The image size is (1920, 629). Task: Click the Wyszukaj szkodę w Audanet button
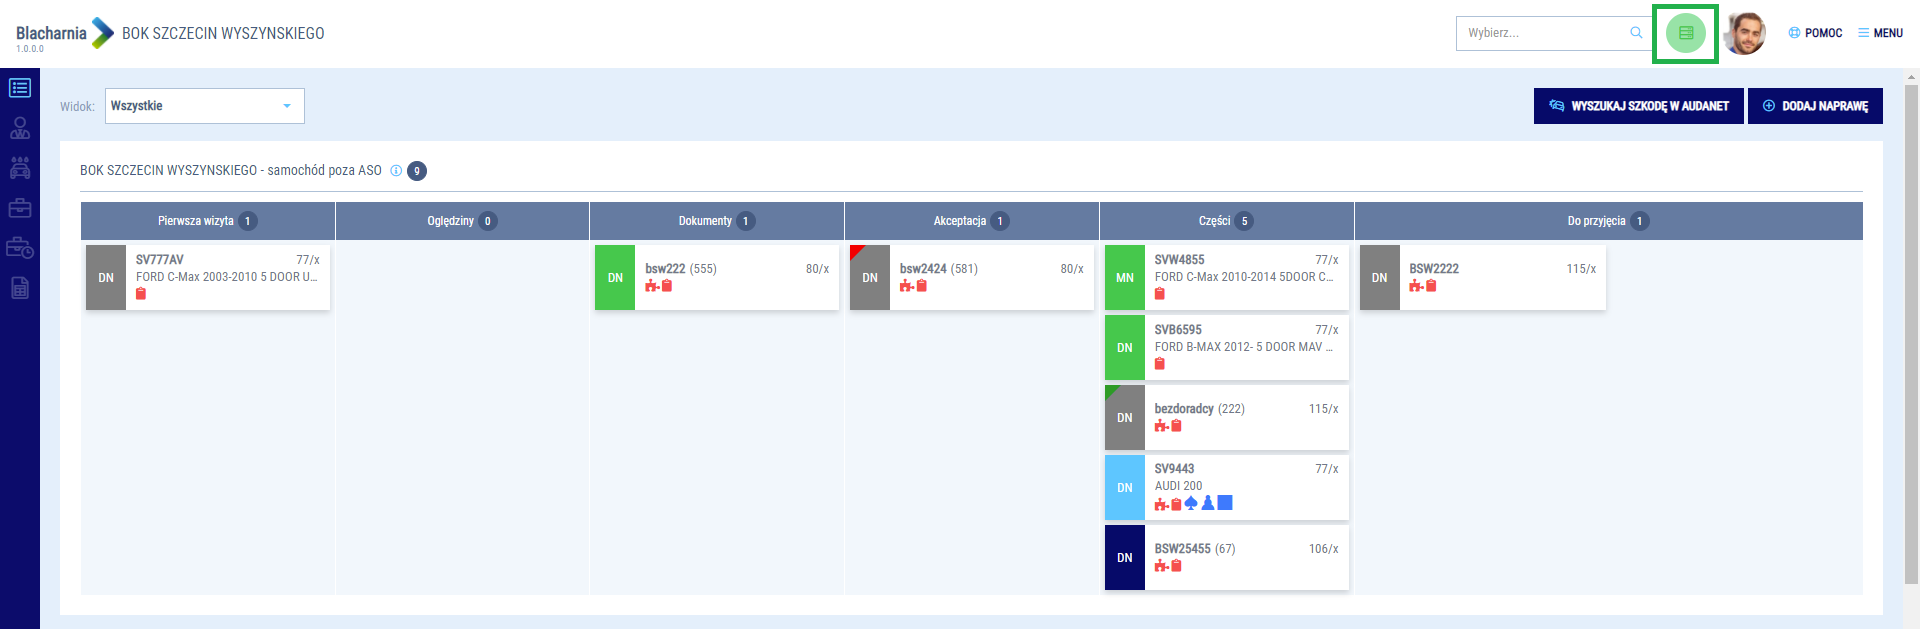(x=1638, y=106)
